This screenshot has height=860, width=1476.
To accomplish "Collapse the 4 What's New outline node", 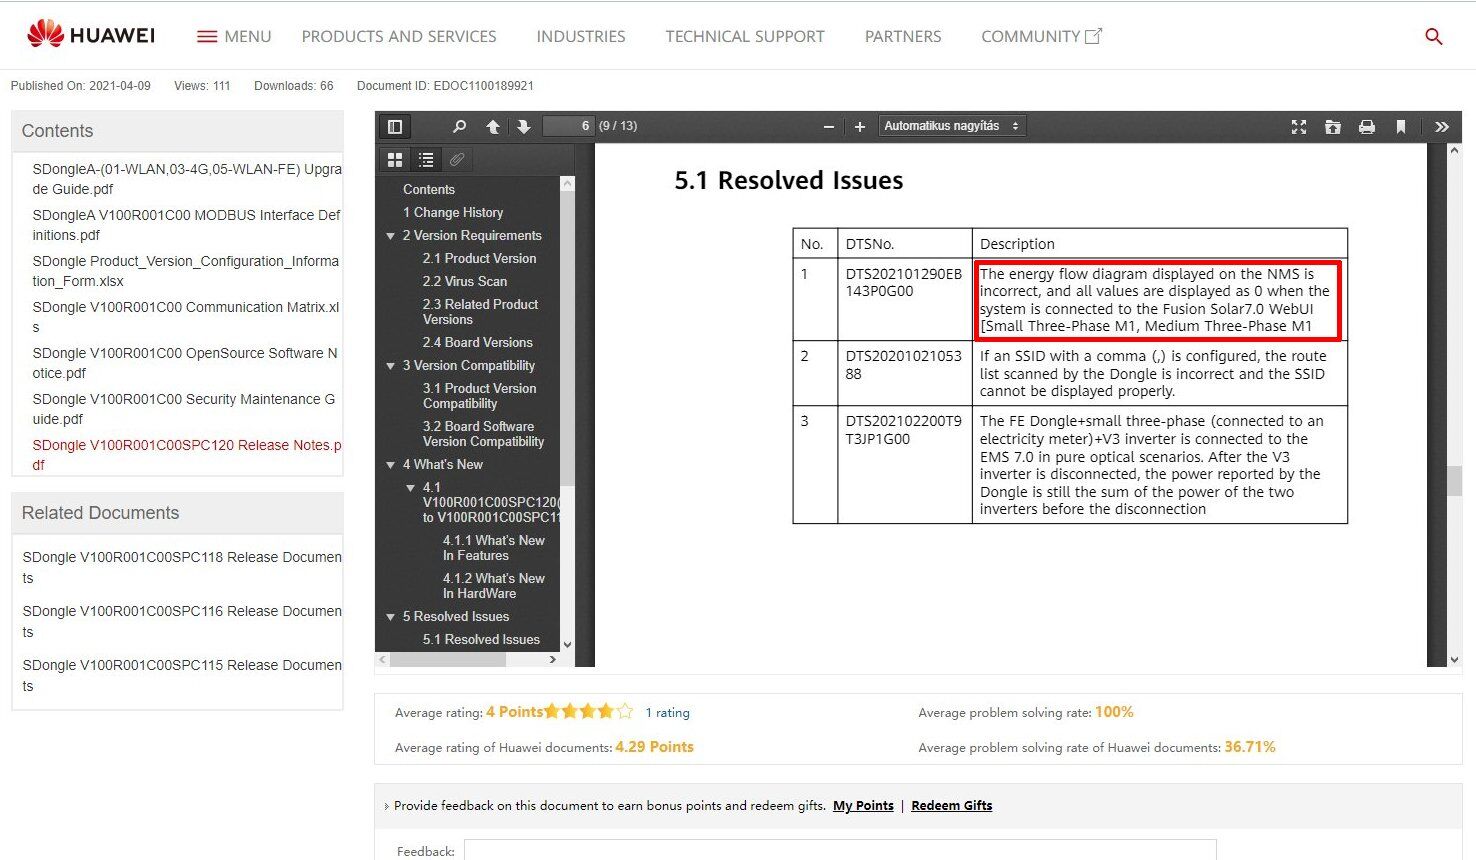I will pyautogui.click(x=391, y=465).
